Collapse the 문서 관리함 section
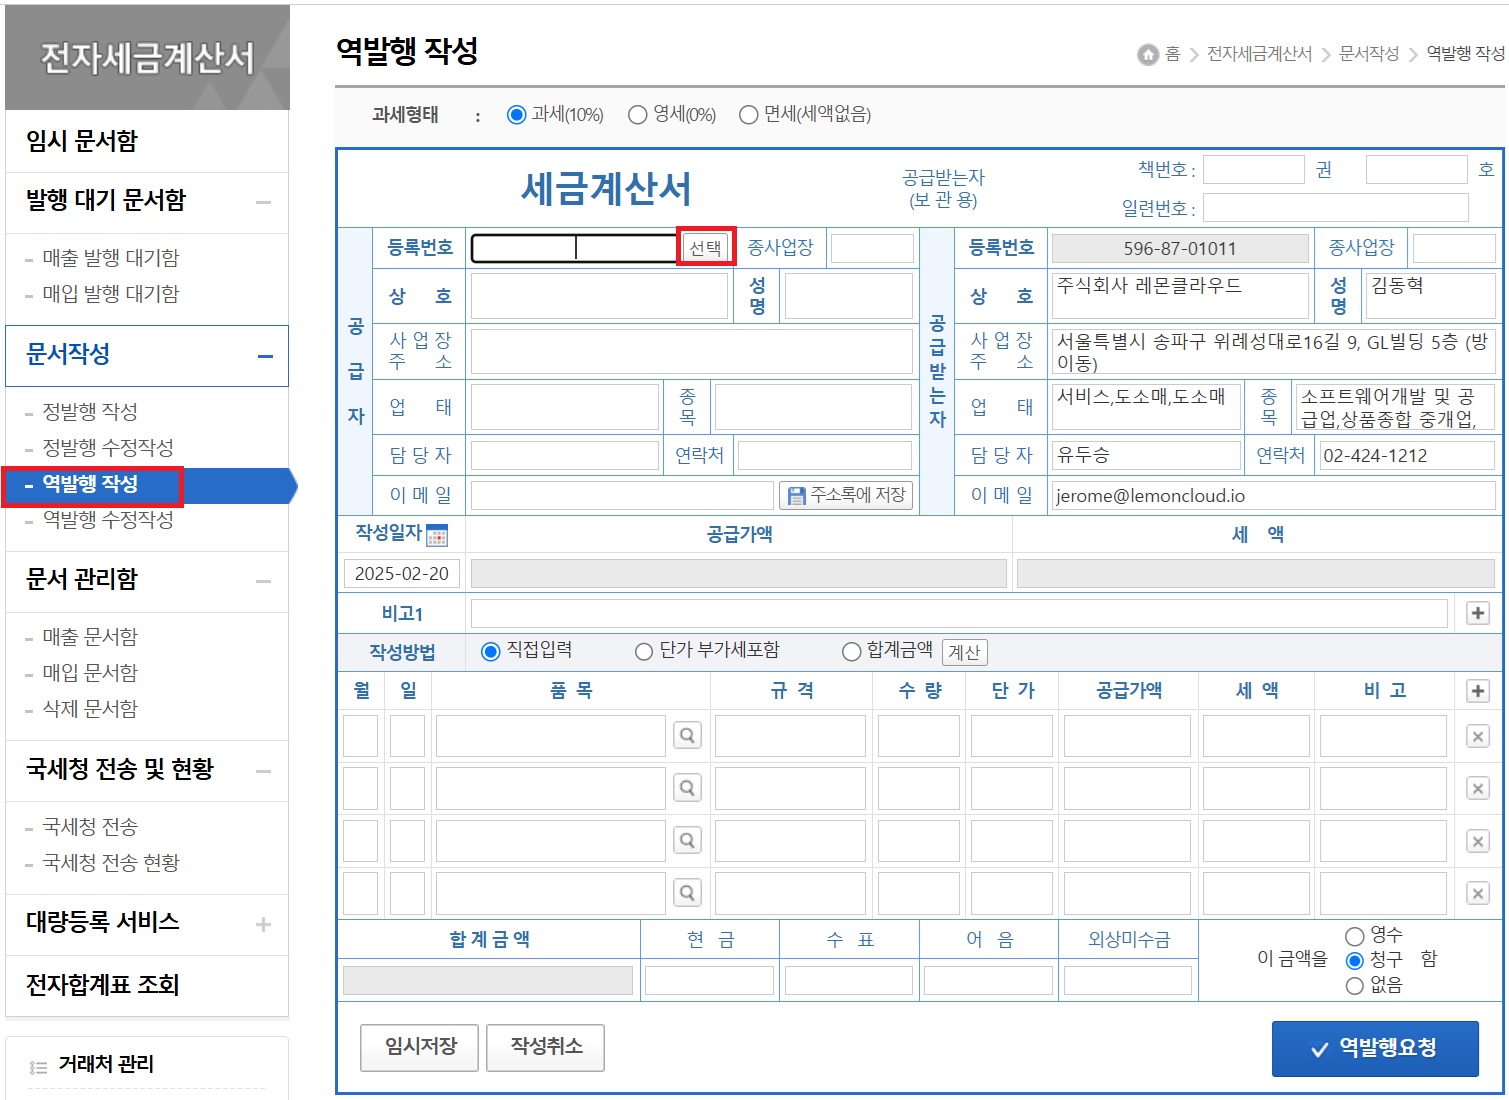 [x=263, y=581]
